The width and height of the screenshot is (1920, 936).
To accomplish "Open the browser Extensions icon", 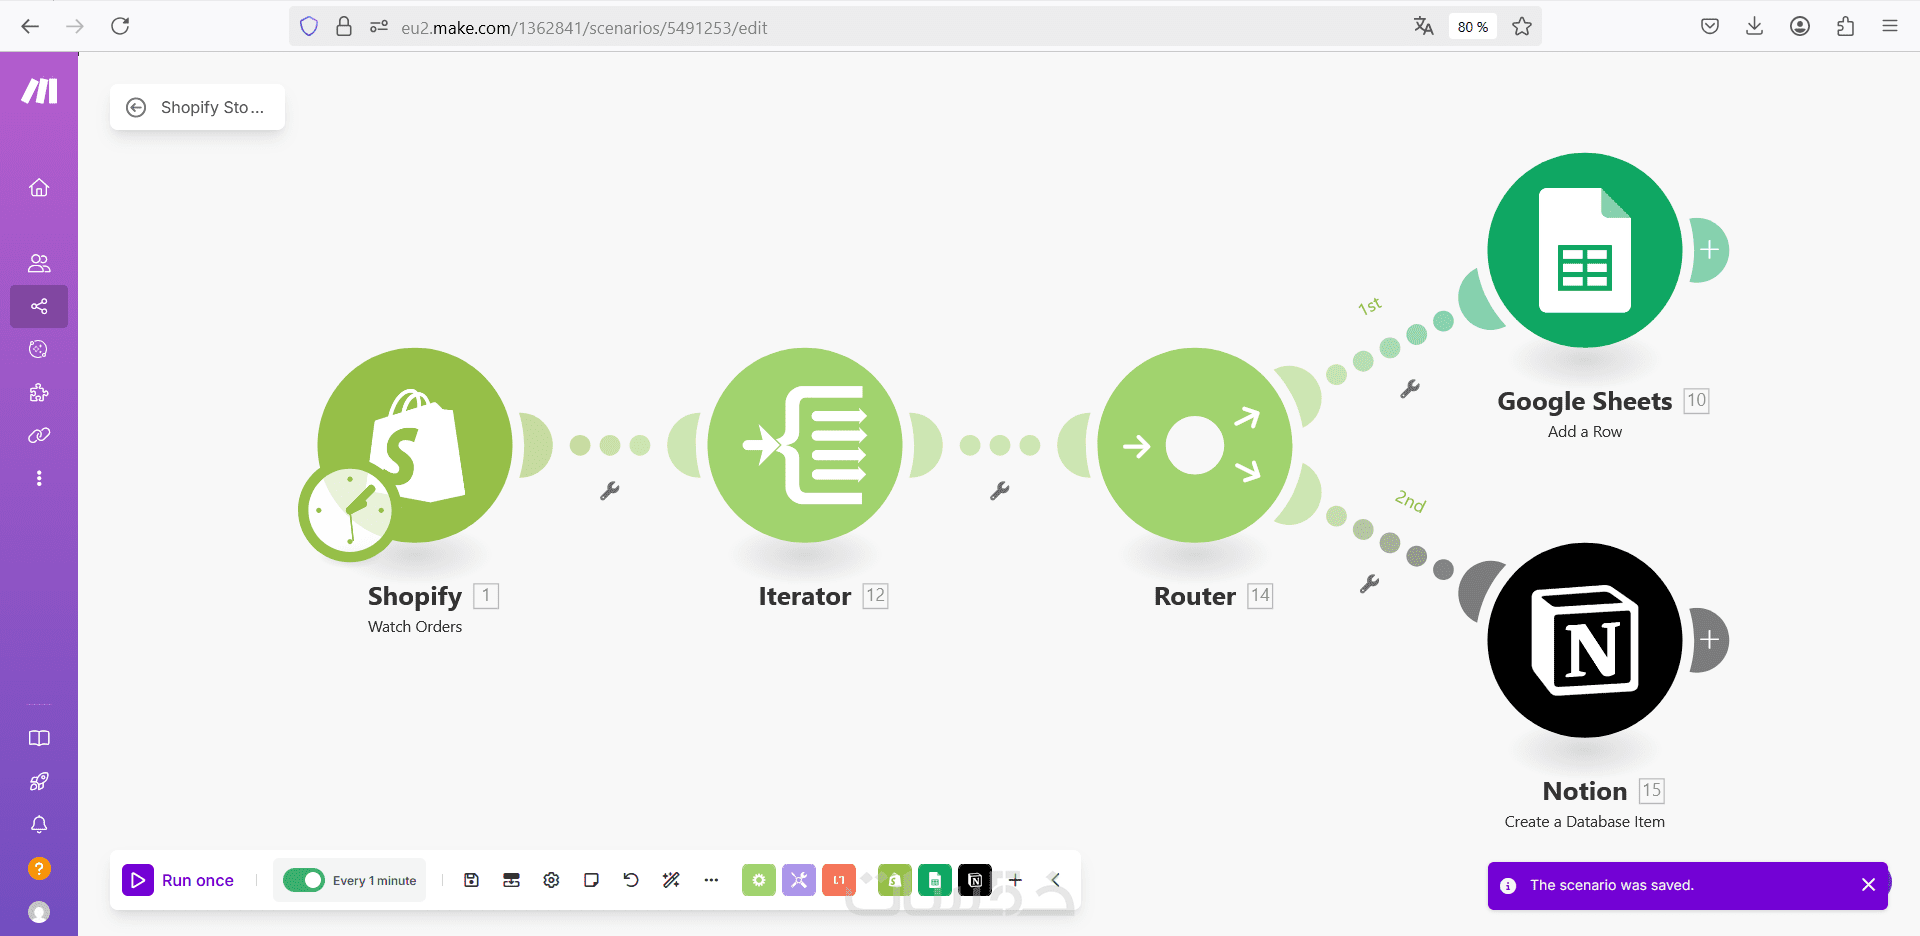I will point(1845,27).
